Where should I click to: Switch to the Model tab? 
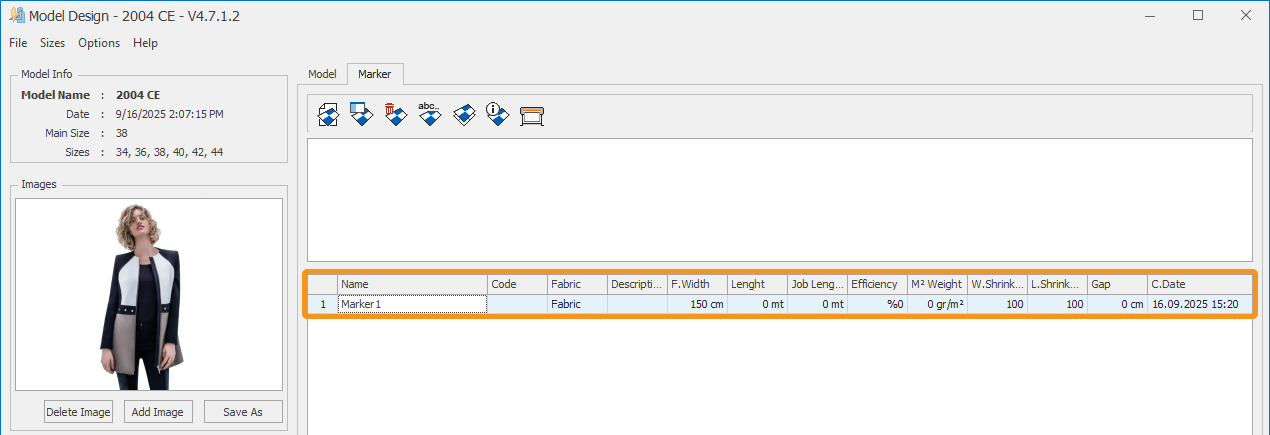pyautogui.click(x=322, y=74)
